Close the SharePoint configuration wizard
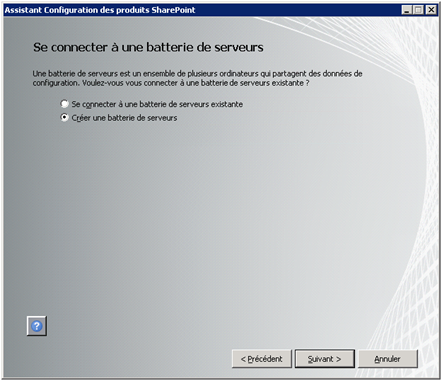 [x=431, y=10]
